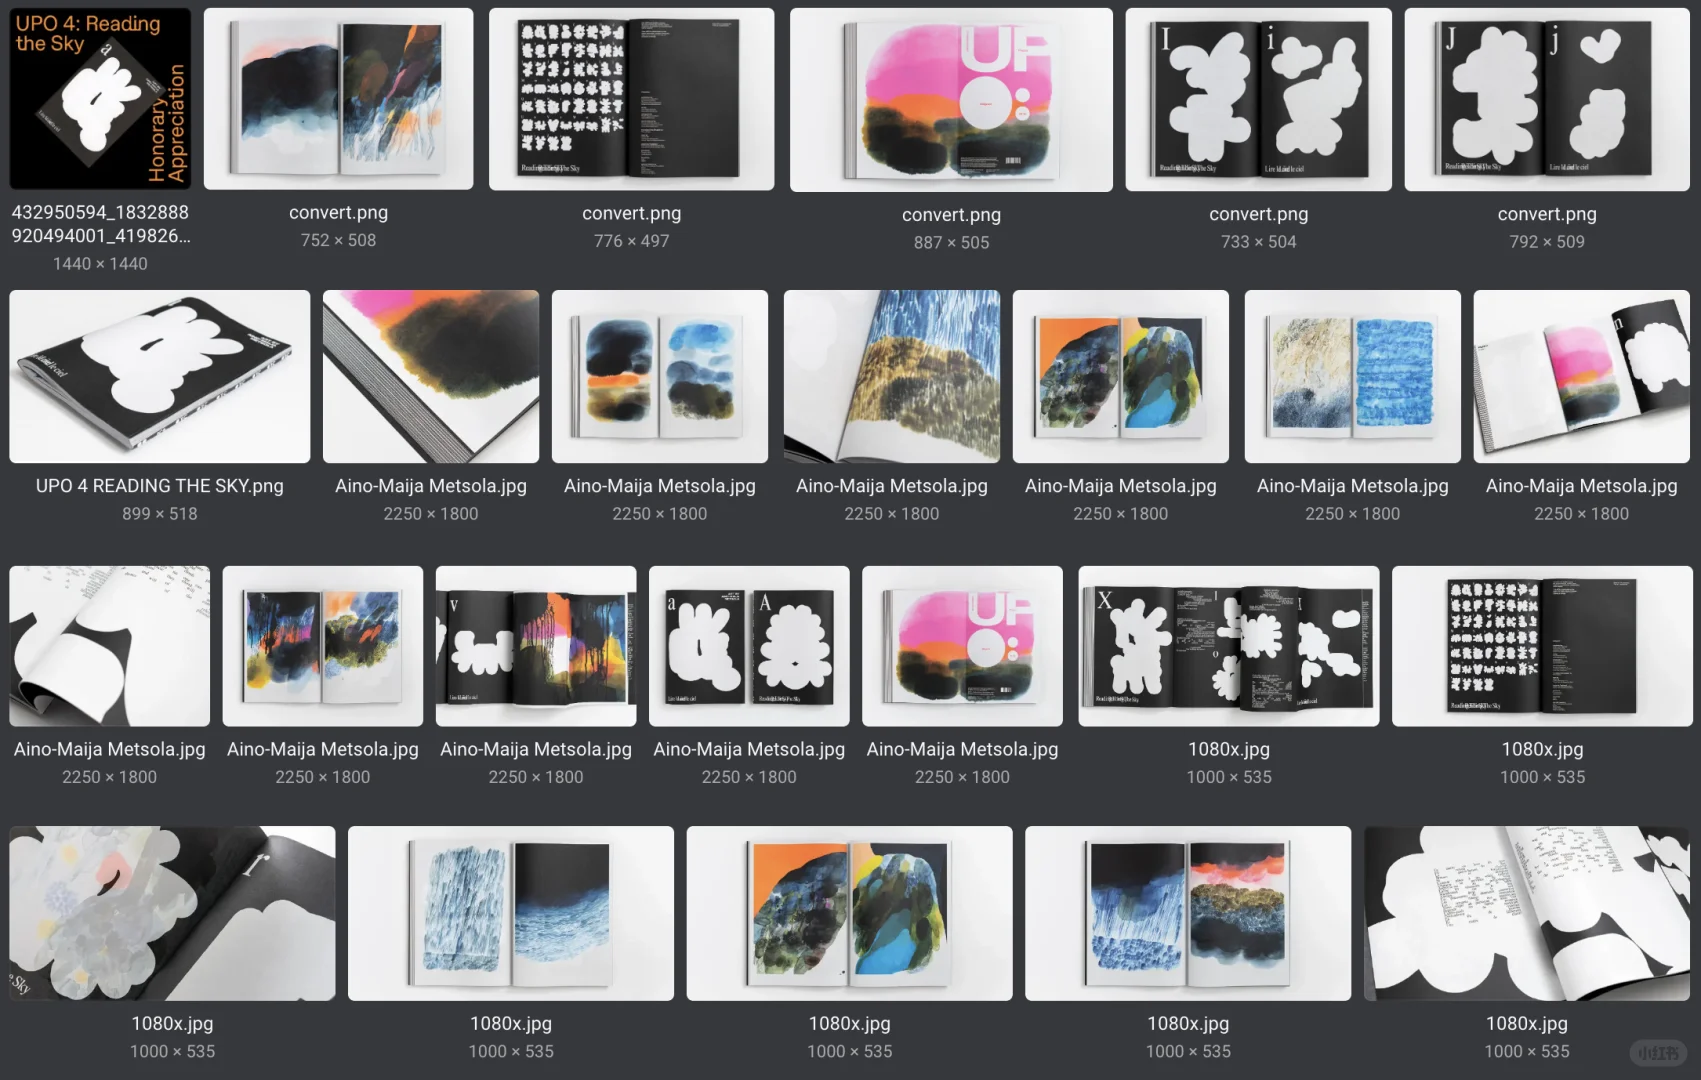This screenshot has width=1701, height=1080.
Task: Open the convert.png thumbnail sized 752 × 508
Action: (338, 99)
